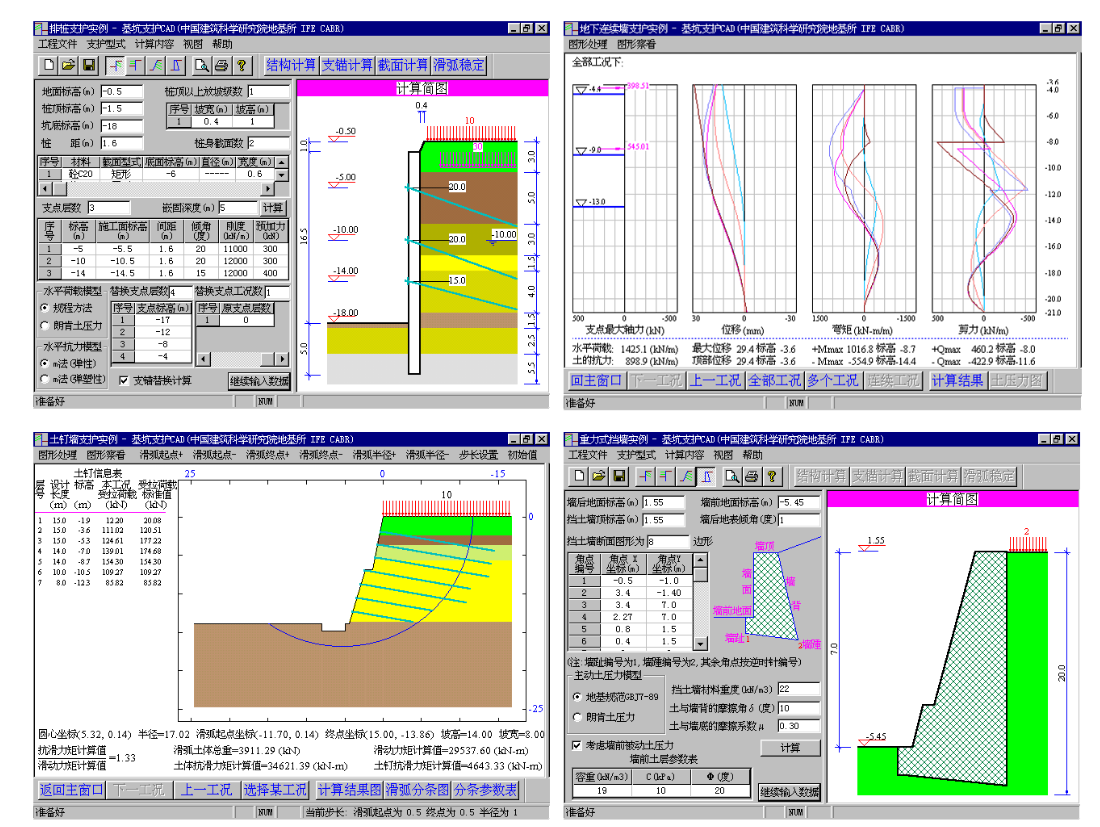Viewport: 1100px width, 827px height.
Task: Click 支点层数 input field
Action: [109, 208]
